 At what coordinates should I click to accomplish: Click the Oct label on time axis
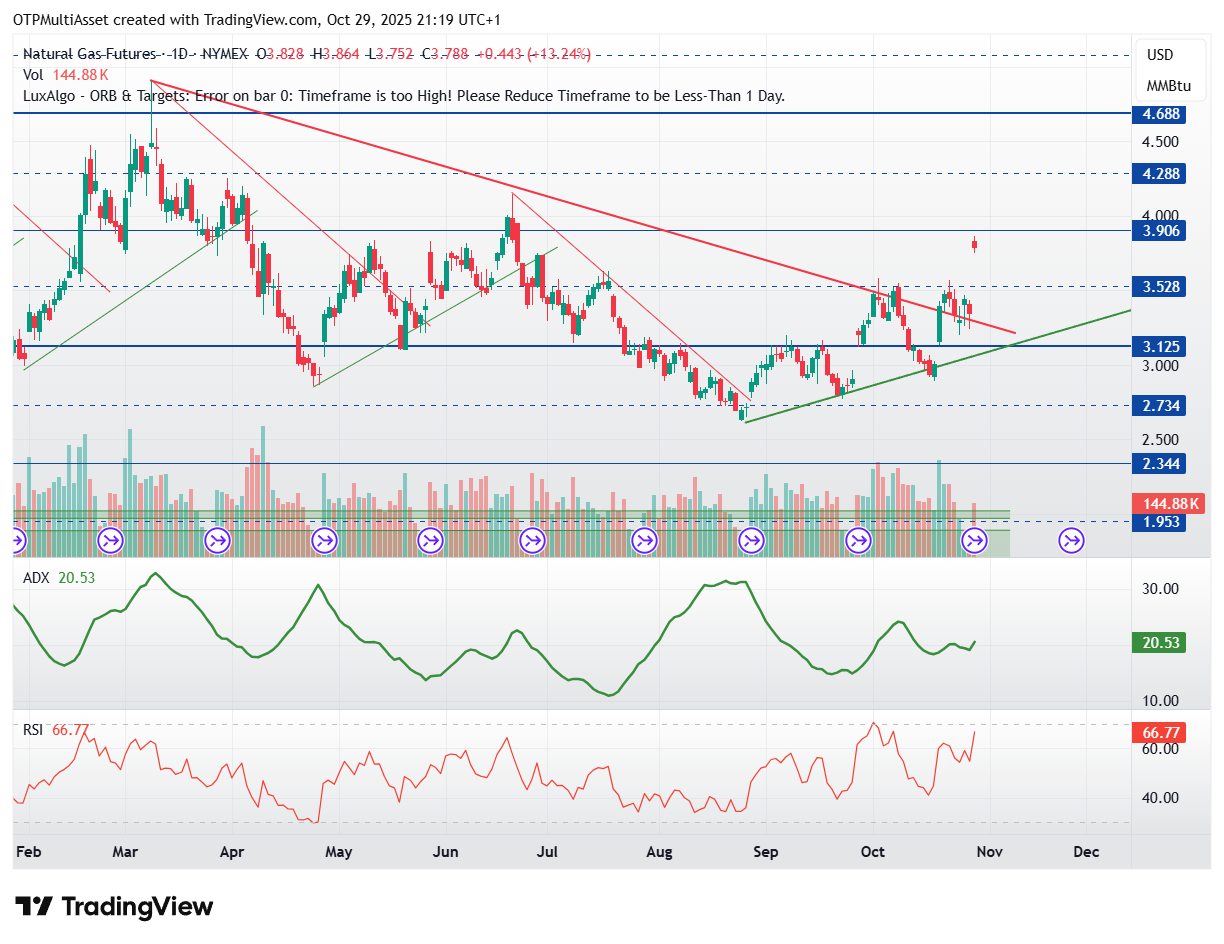pos(873,852)
